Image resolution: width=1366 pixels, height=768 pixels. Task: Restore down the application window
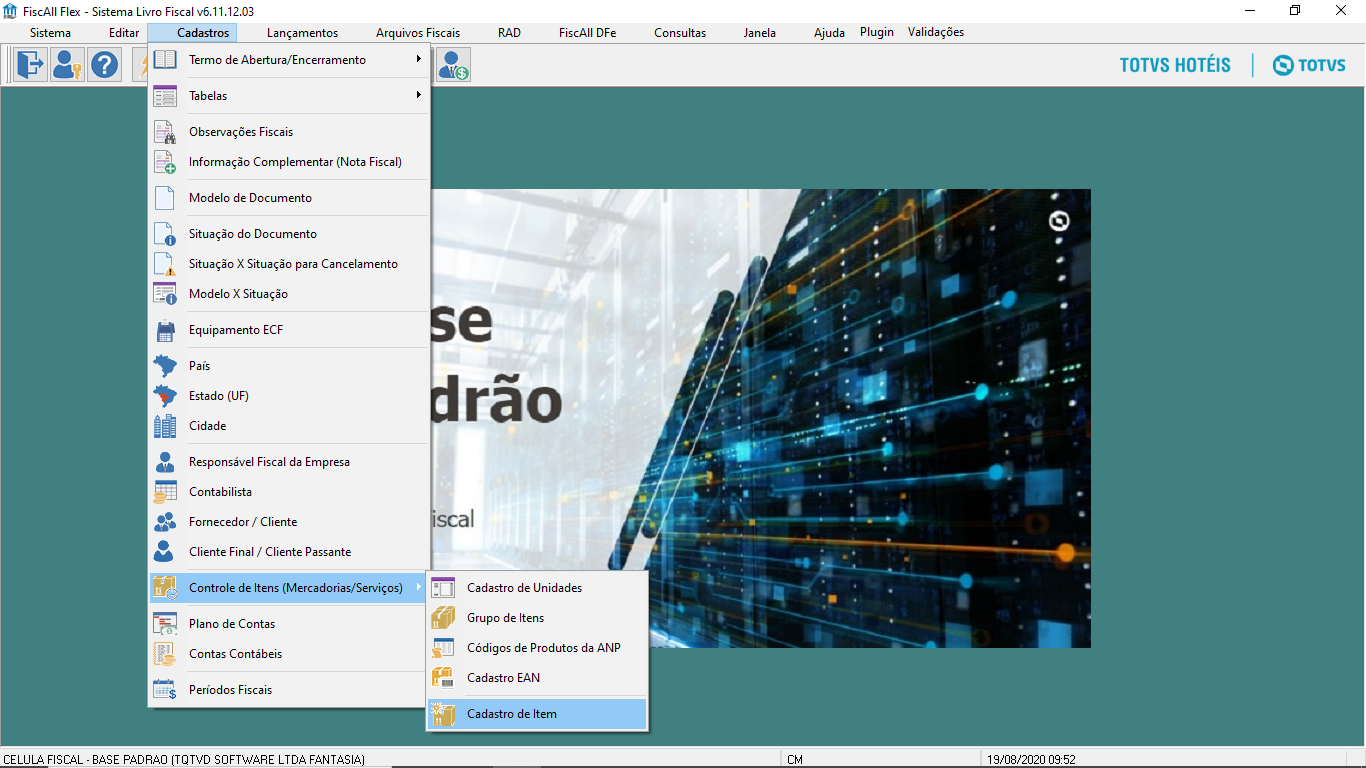click(x=1295, y=11)
